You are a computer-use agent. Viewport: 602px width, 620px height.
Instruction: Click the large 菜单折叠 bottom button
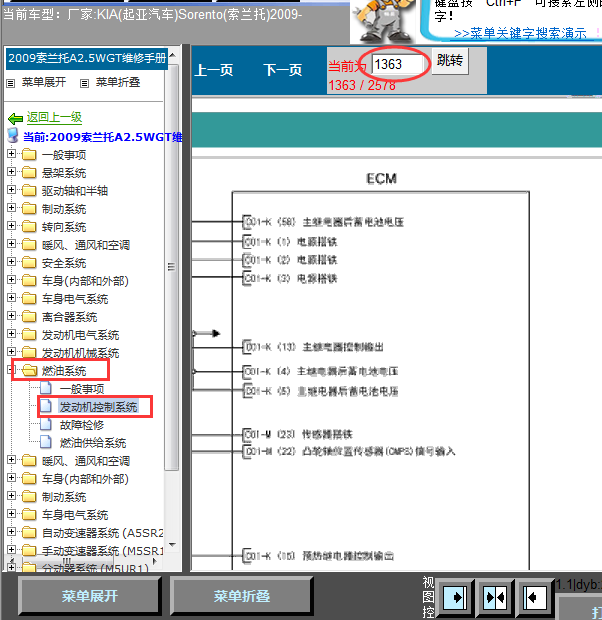[x=242, y=596]
